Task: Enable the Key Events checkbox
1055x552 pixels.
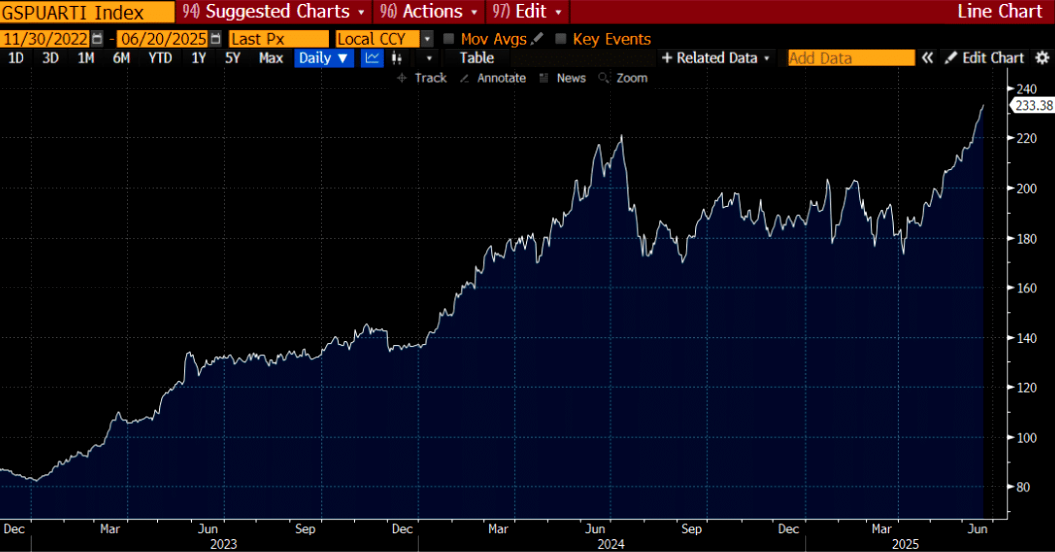Action: pos(561,39)
